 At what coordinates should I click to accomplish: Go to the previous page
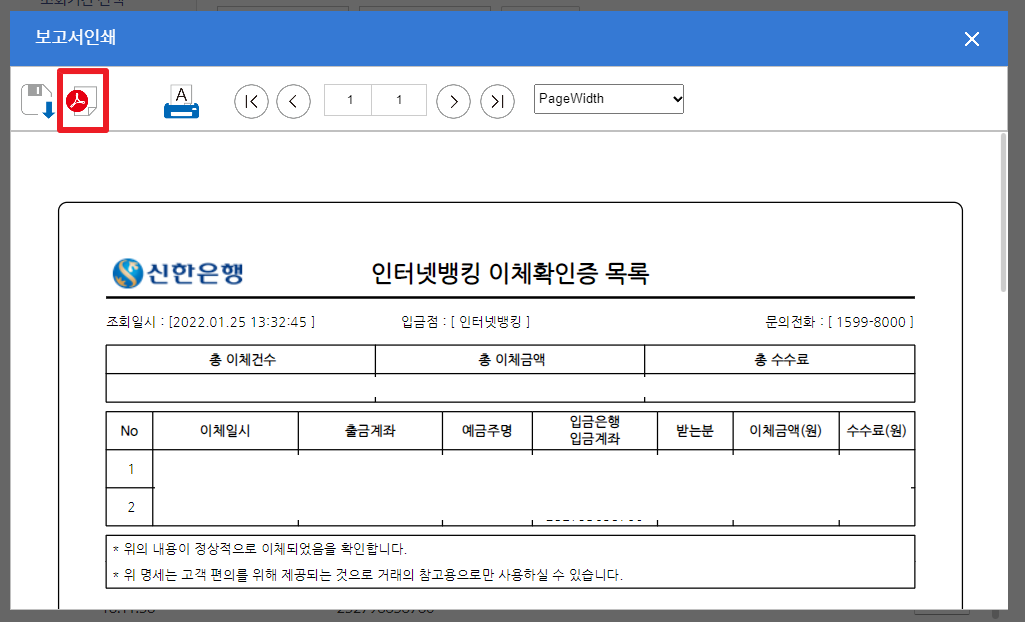[x=293, y=100]
